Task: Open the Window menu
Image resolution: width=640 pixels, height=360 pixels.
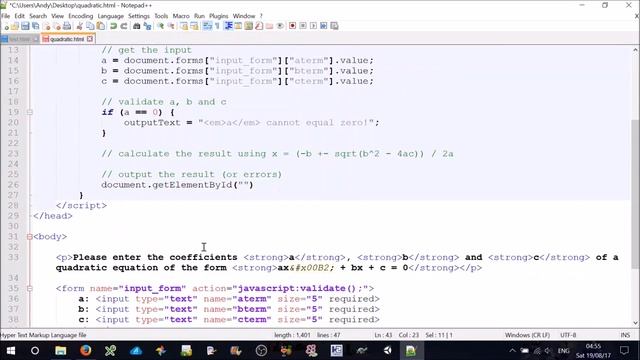Action: [244, 16]
